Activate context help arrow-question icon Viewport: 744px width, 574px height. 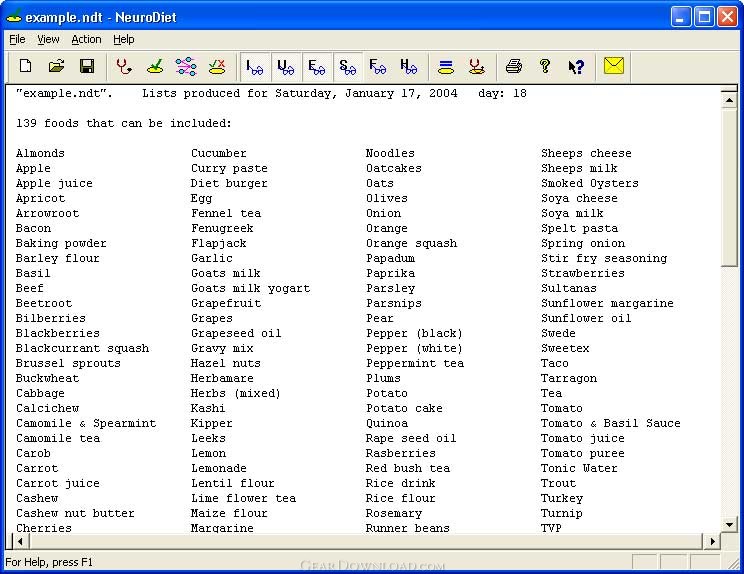point(576,66)
